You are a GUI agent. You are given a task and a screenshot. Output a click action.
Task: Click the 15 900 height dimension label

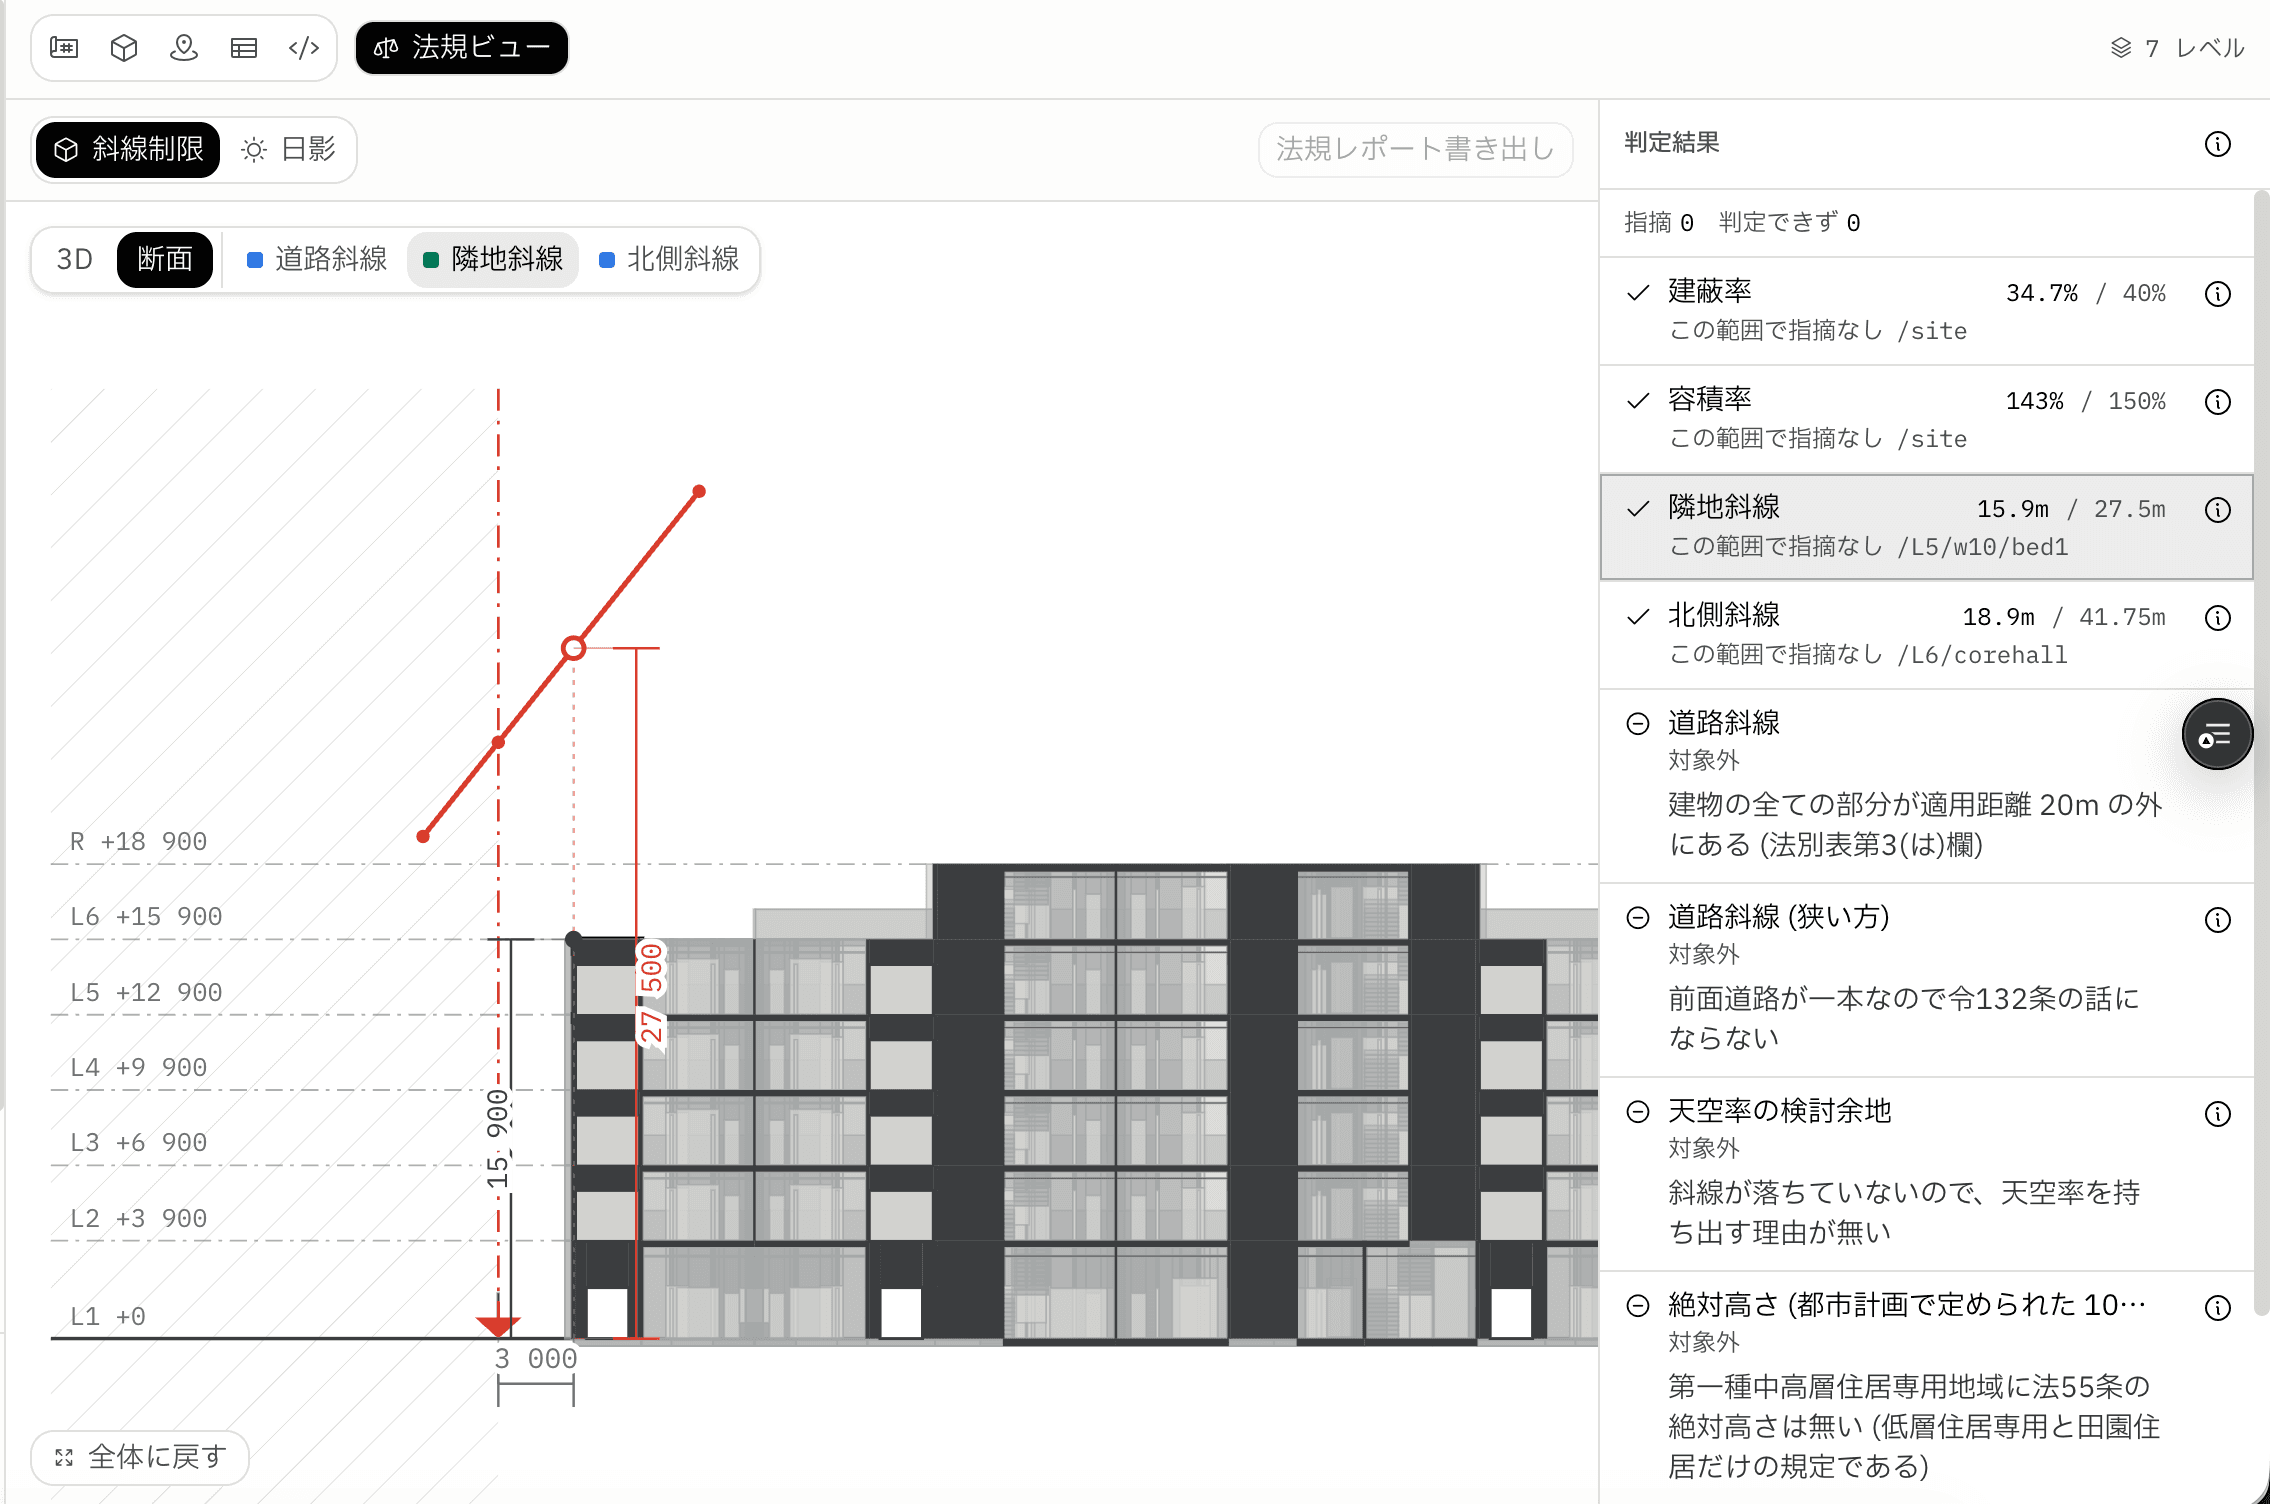(x=497, y=1140)
